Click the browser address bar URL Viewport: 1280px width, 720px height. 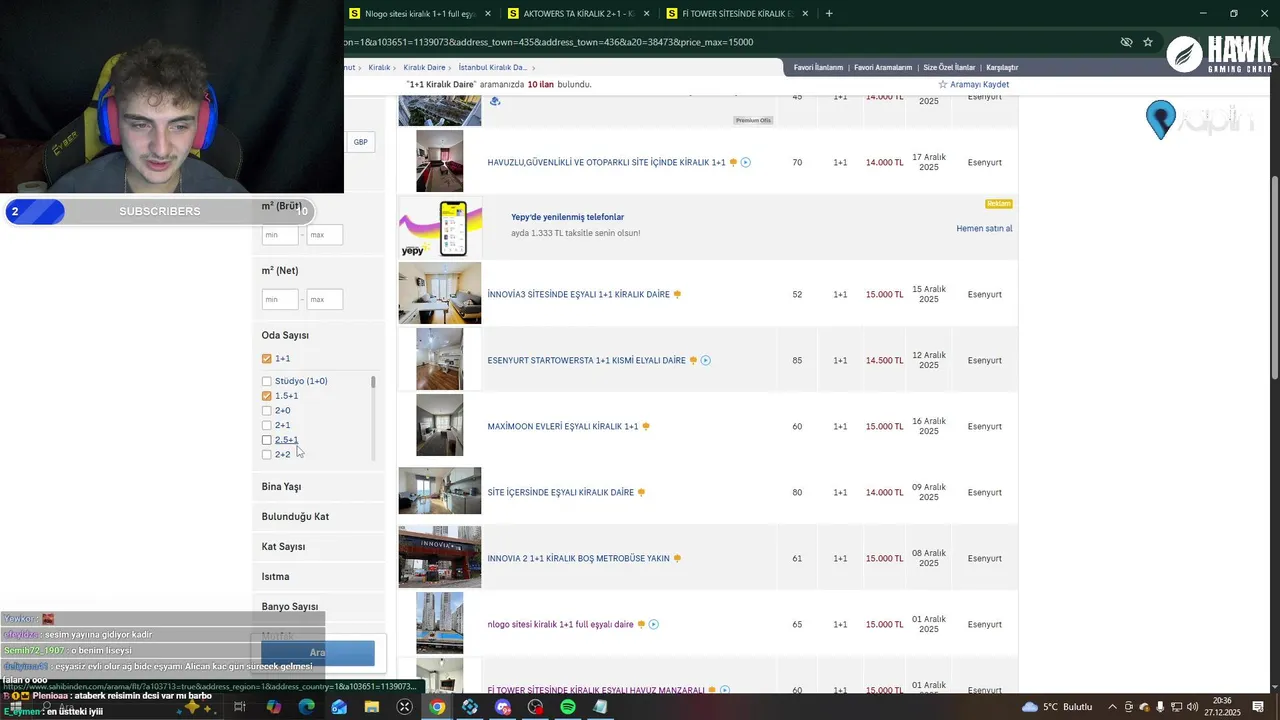click(548, 42)
